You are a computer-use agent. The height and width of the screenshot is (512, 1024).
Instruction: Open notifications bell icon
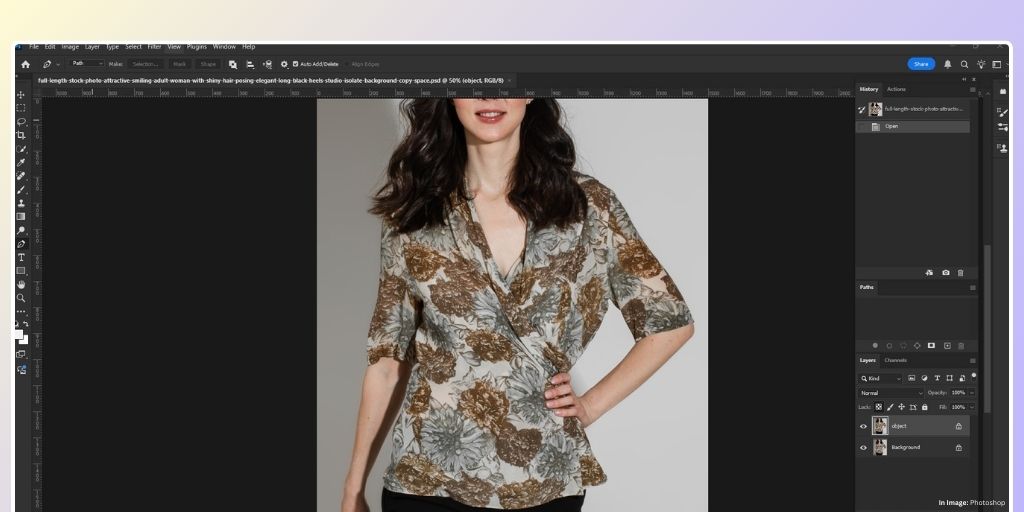point(948,64)
